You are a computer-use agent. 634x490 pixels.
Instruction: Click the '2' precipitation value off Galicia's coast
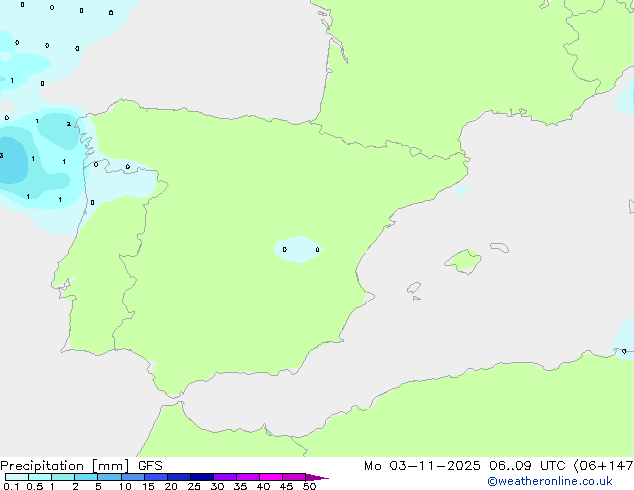(x=69, y=124)
